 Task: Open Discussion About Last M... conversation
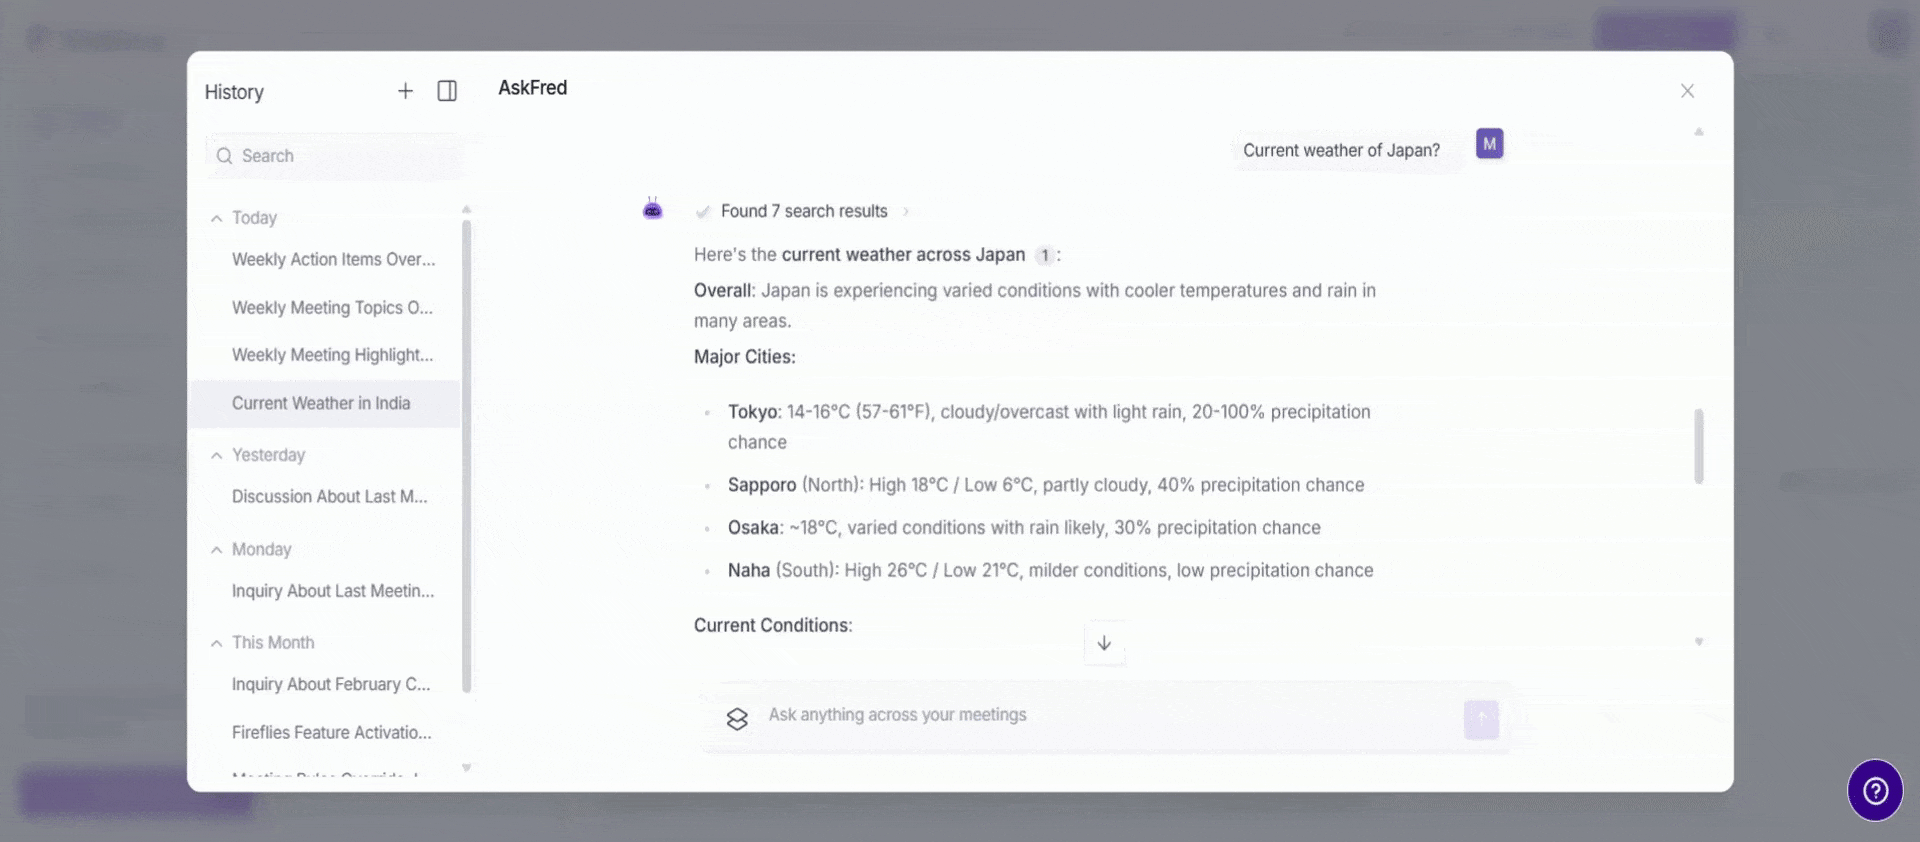329,496
